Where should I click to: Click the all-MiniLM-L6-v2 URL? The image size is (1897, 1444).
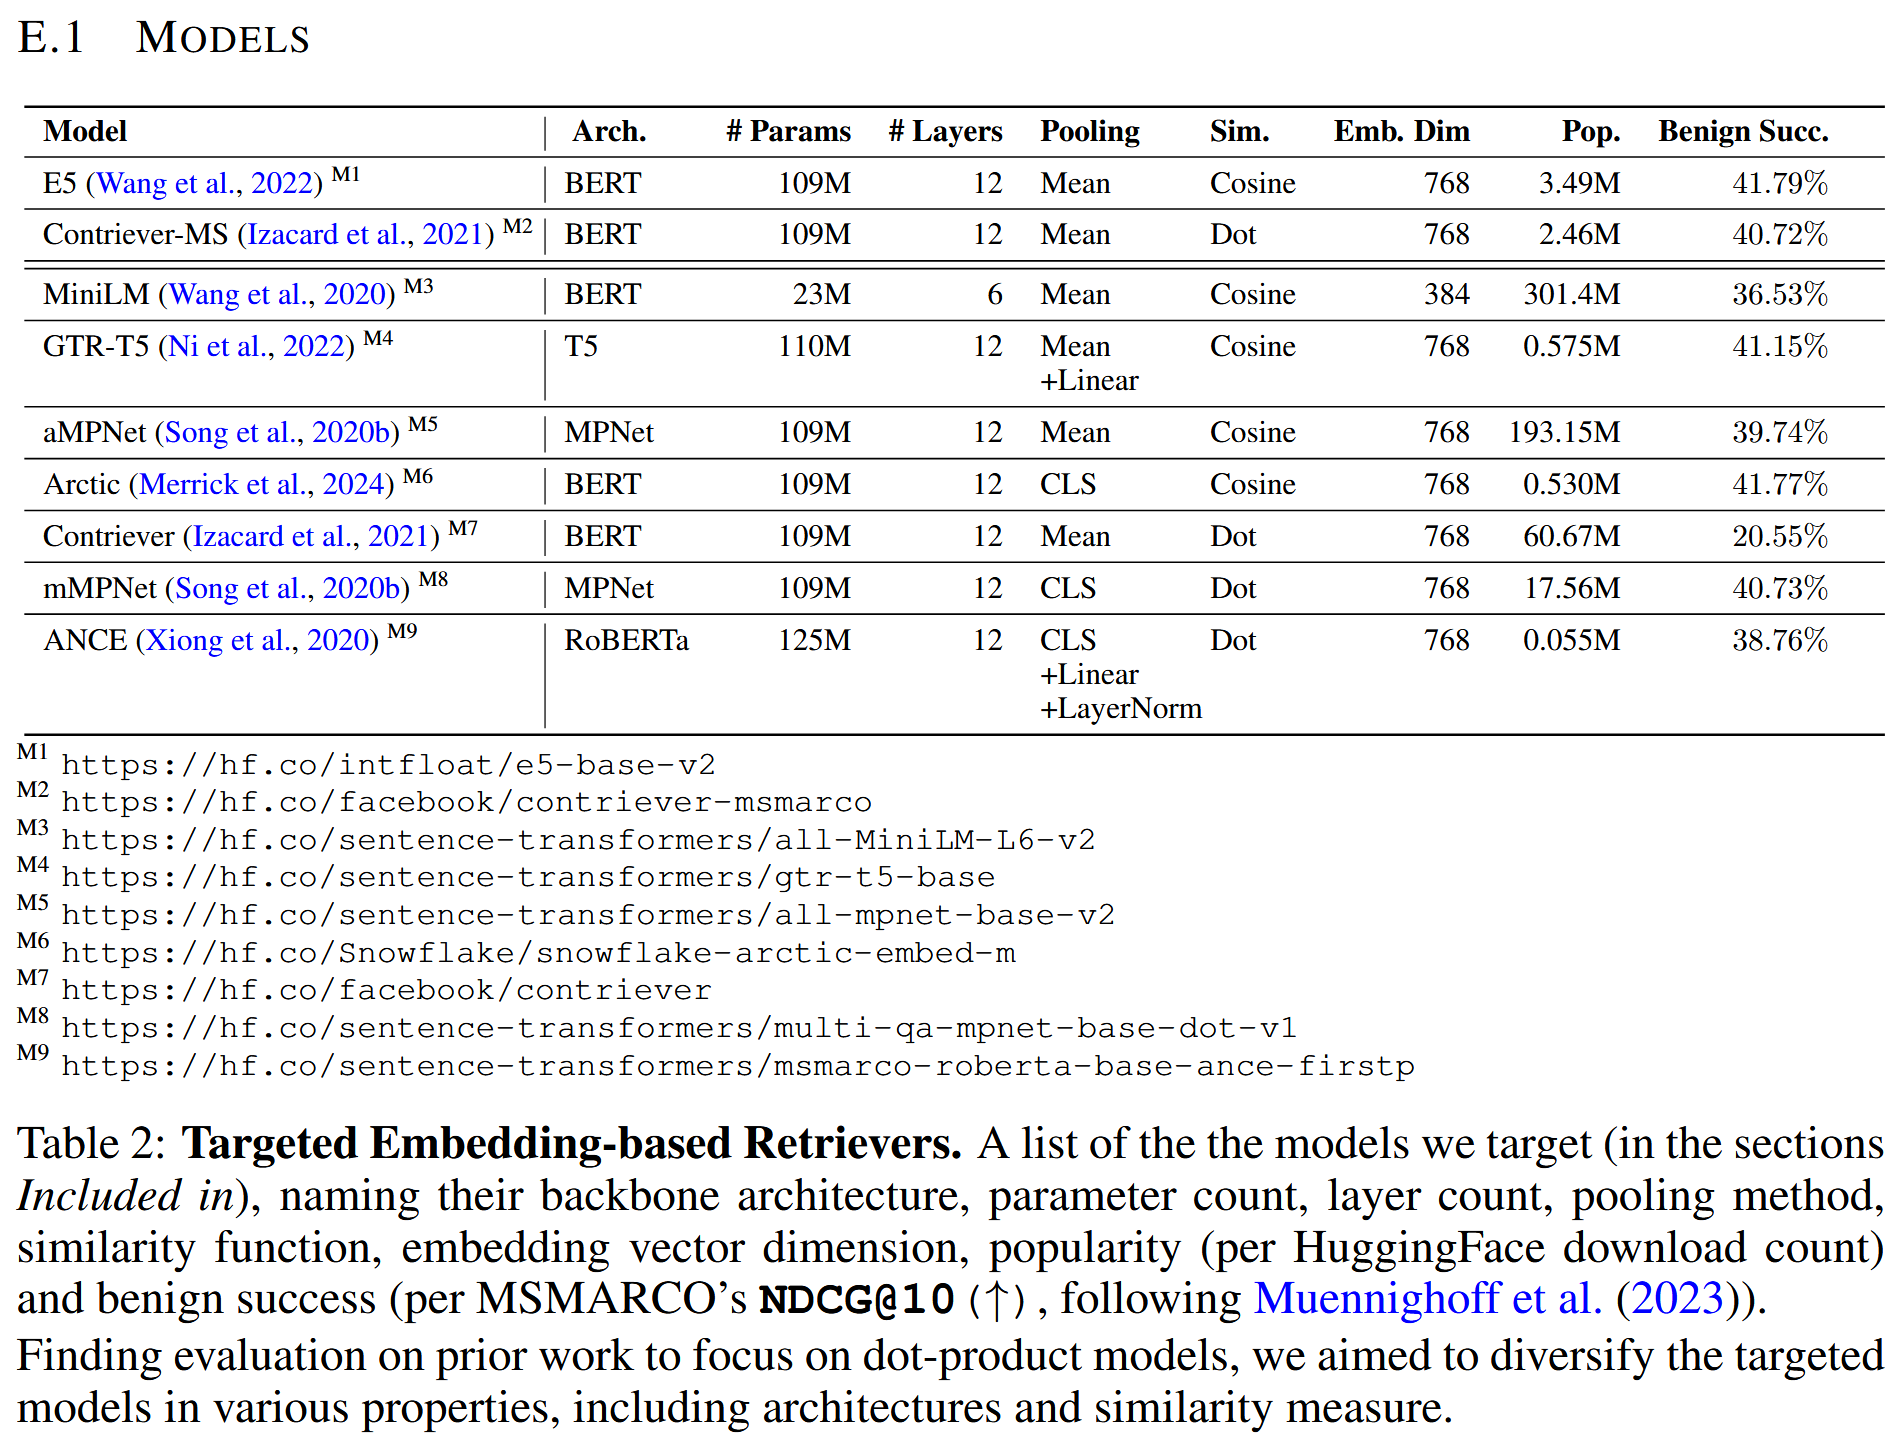pyautogui.click(x=578, y=841)
